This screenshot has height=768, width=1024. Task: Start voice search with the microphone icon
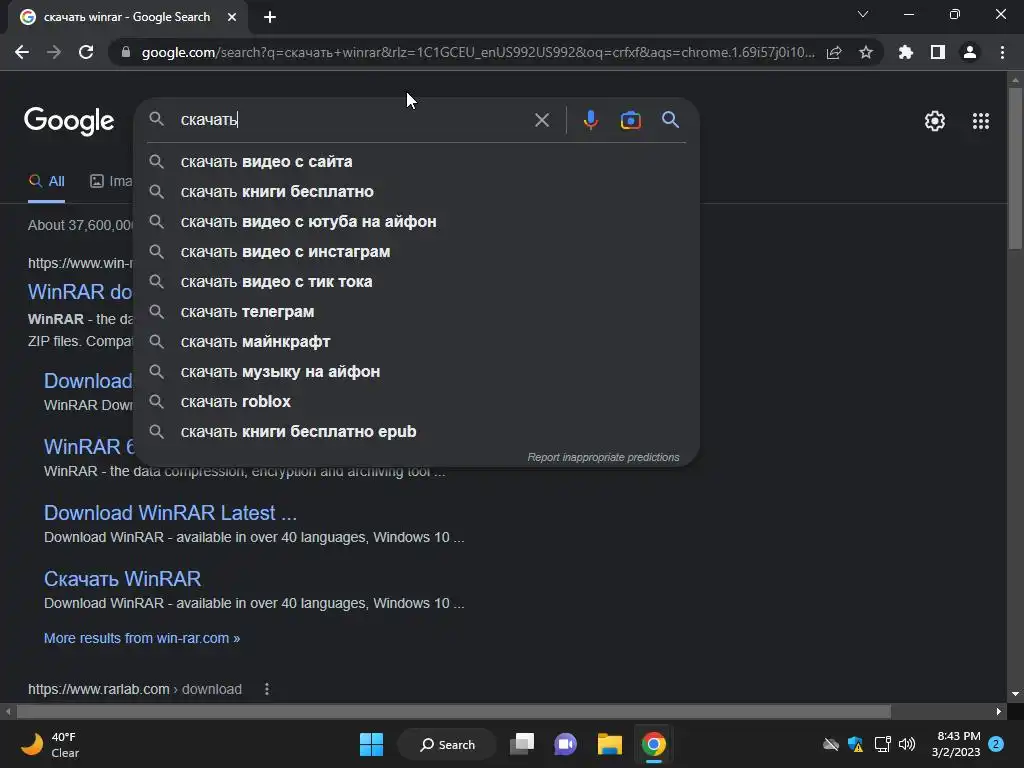tap(590, 120)
